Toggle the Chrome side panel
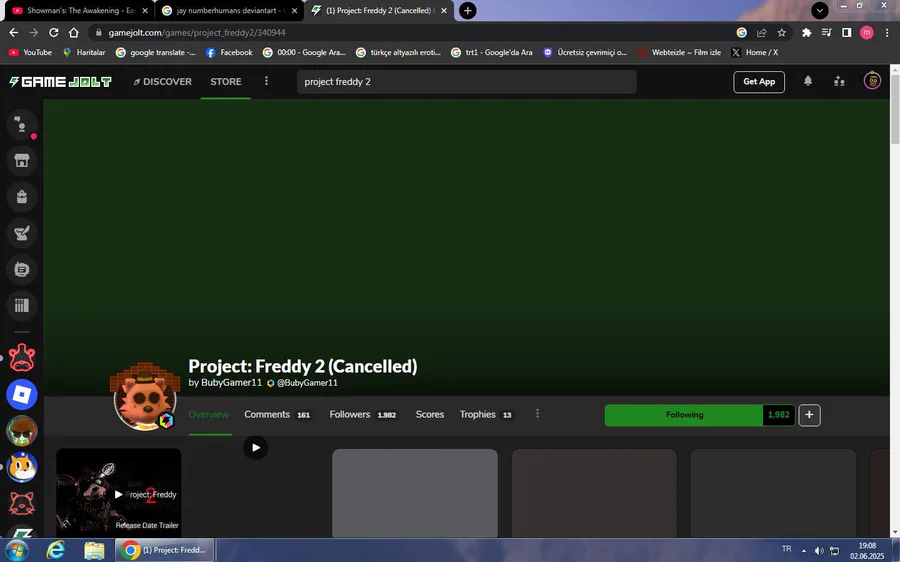Viewport: 900px width, 562px height. pos(847,33)
